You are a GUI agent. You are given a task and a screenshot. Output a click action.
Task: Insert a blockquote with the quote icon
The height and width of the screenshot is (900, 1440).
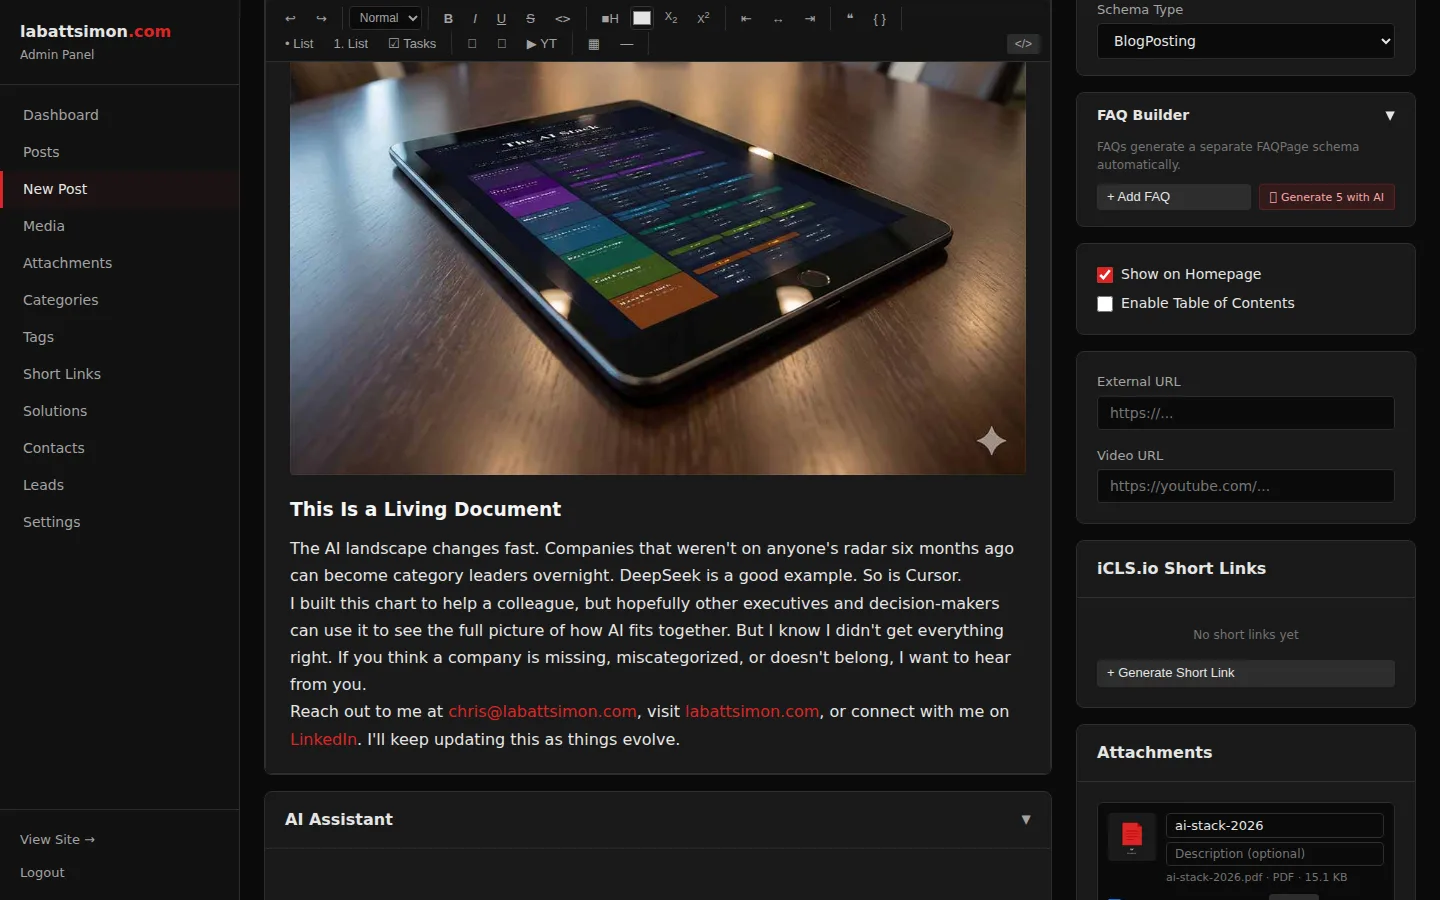click(850, 19)
